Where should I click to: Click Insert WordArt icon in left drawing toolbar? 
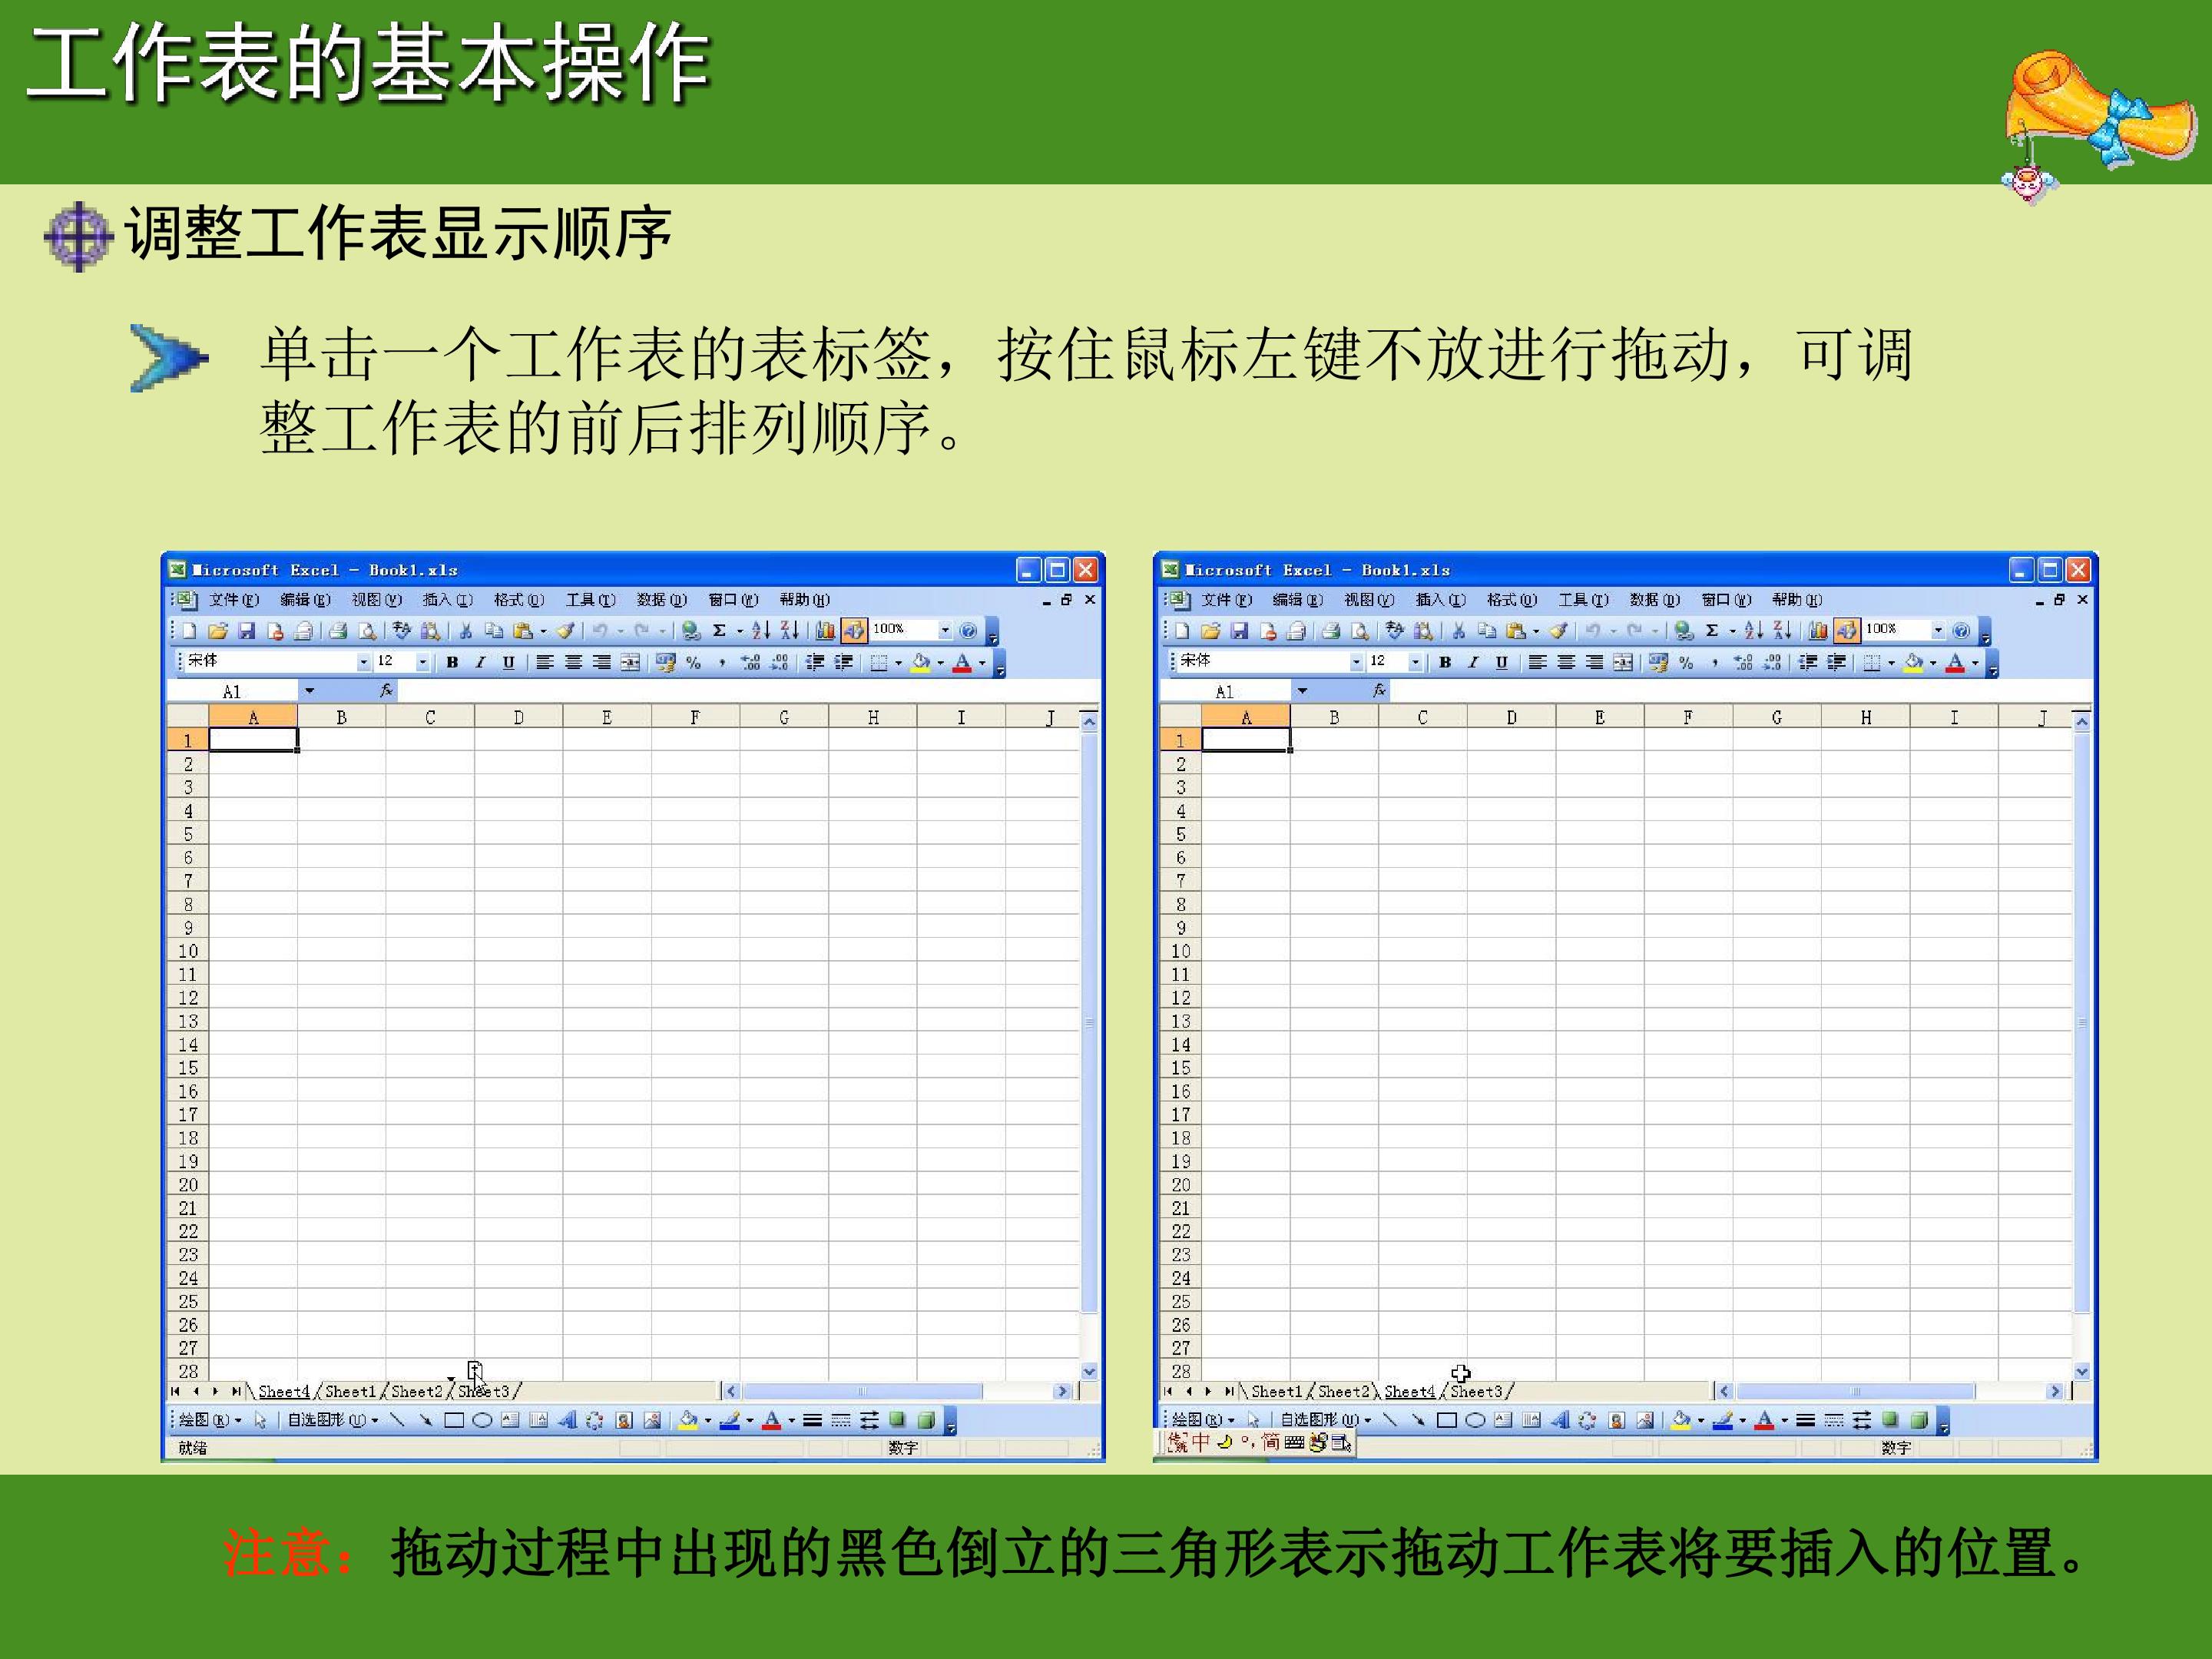(567, 1420)
